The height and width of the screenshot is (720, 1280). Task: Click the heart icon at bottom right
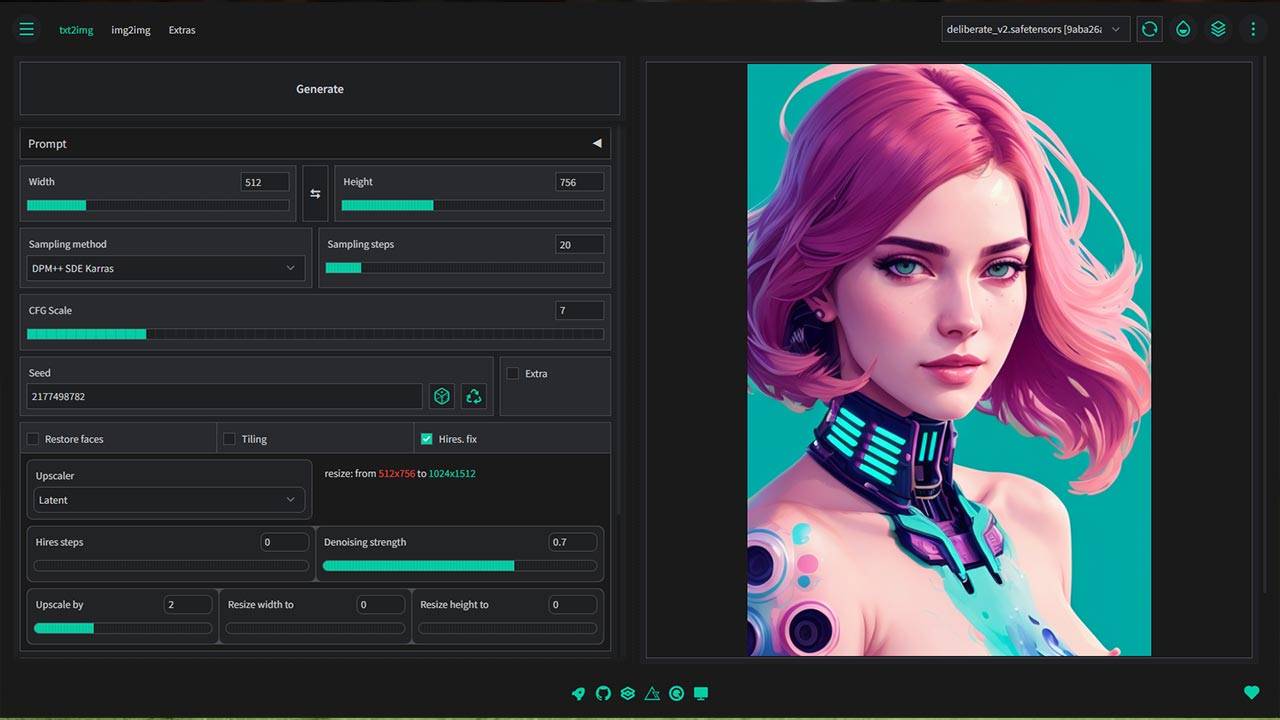pos(1251,692)
